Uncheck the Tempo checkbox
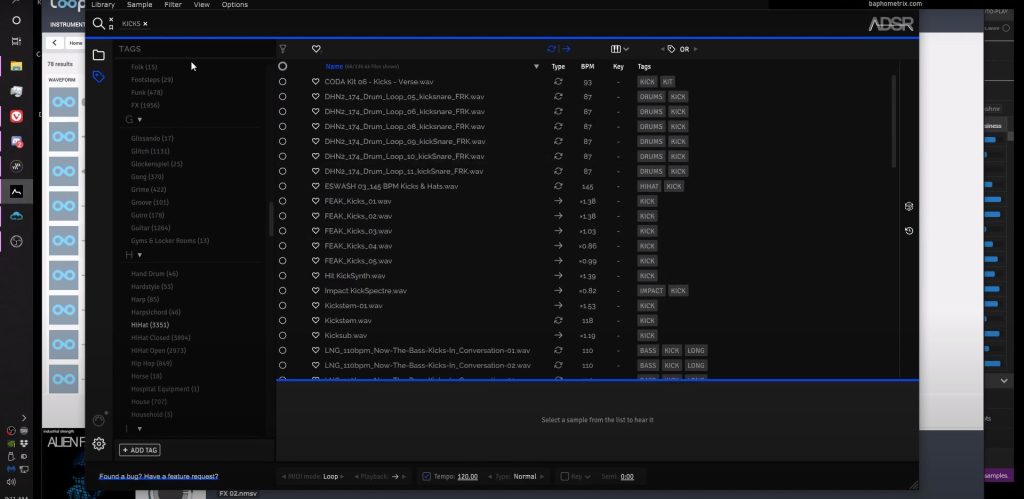The width and height of the screenshot is (1024, 499). (426, 476)
